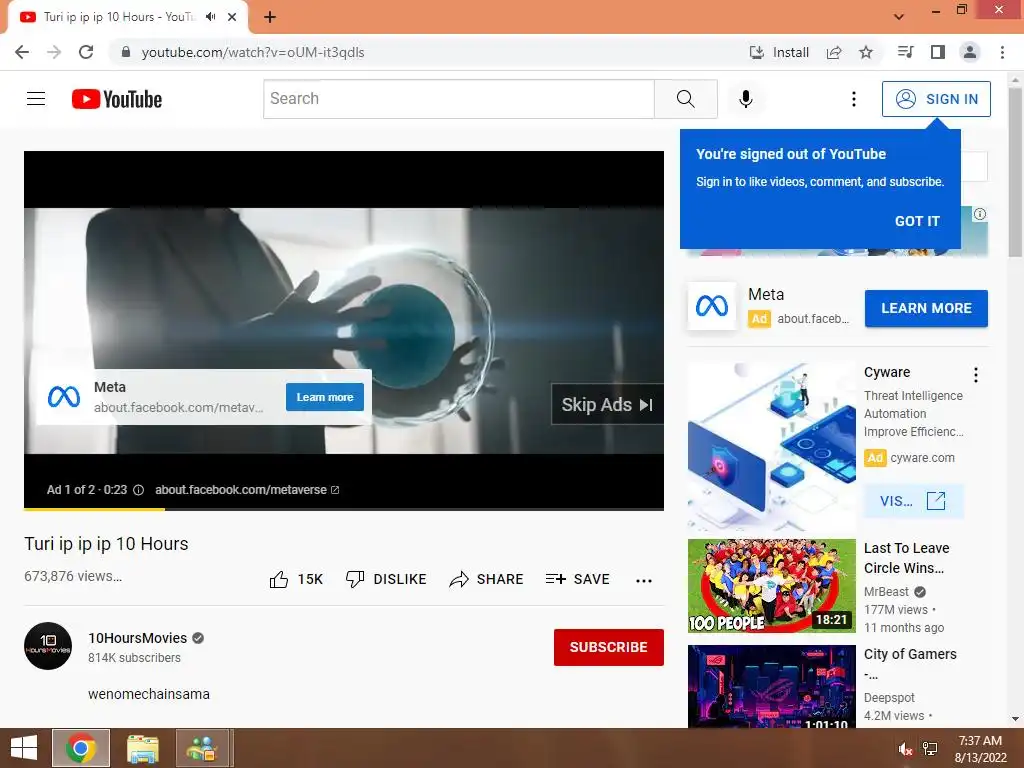Click the MrBeast channel name
The width and height of the screenshot is (1024, 768).
(x=886, y=592)
